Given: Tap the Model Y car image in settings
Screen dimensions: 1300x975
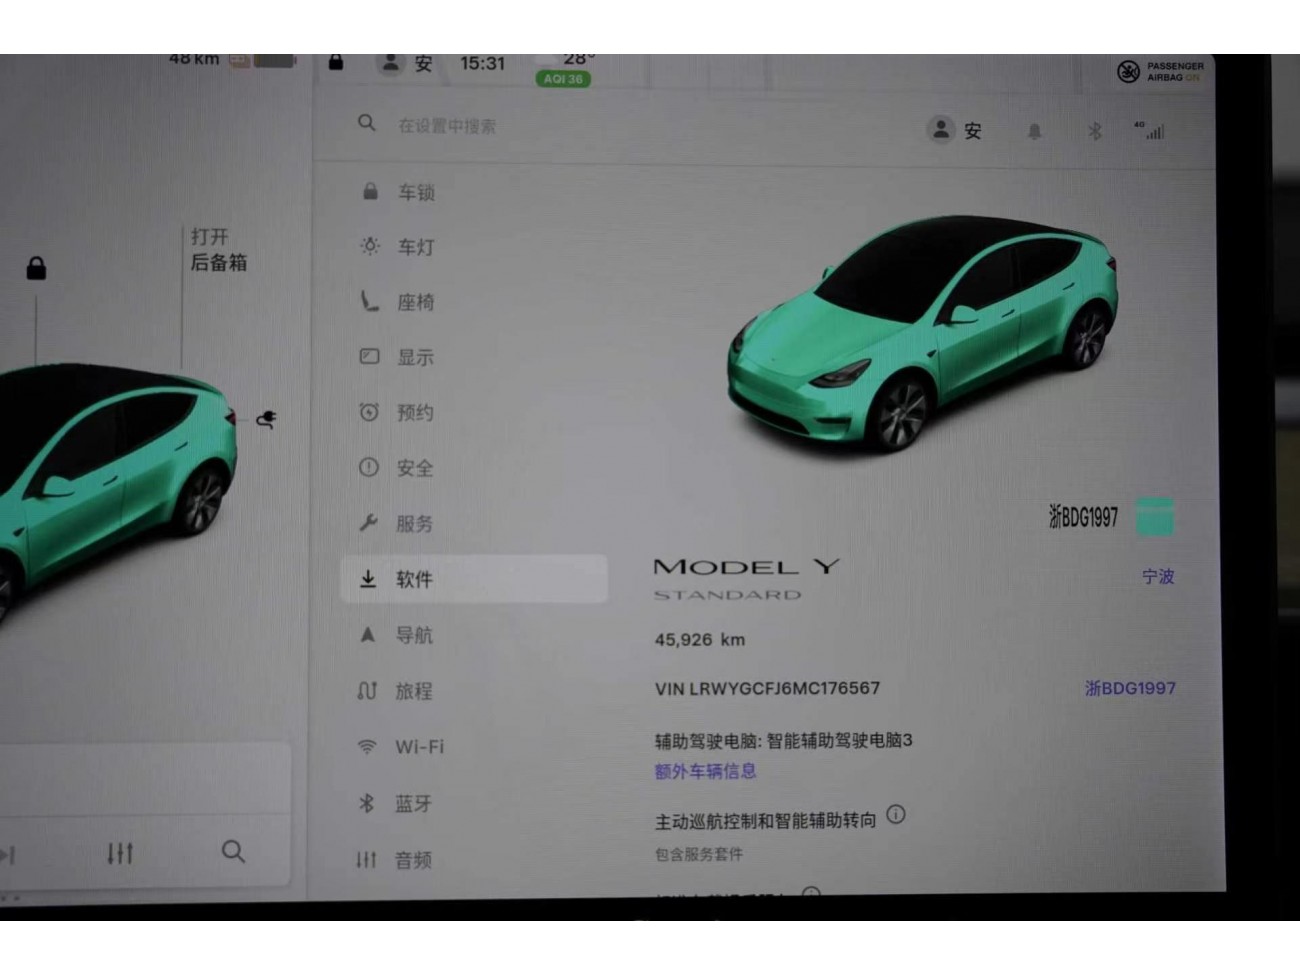Looking at the screenshot, I should (x=922, y=332).
